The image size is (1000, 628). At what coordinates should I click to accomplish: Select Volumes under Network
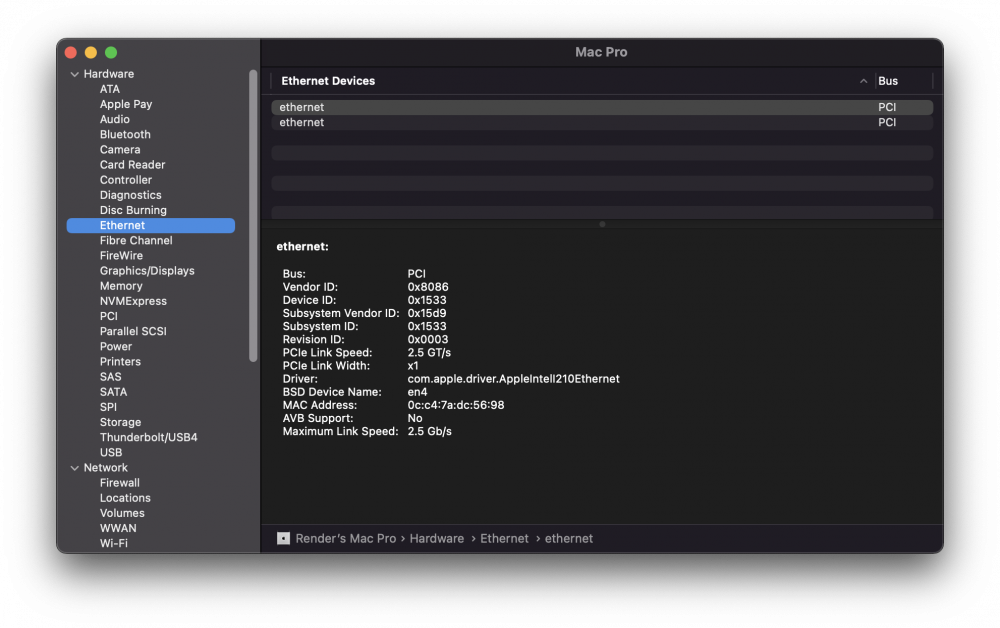pyautogui.click(x=122, y=513)
